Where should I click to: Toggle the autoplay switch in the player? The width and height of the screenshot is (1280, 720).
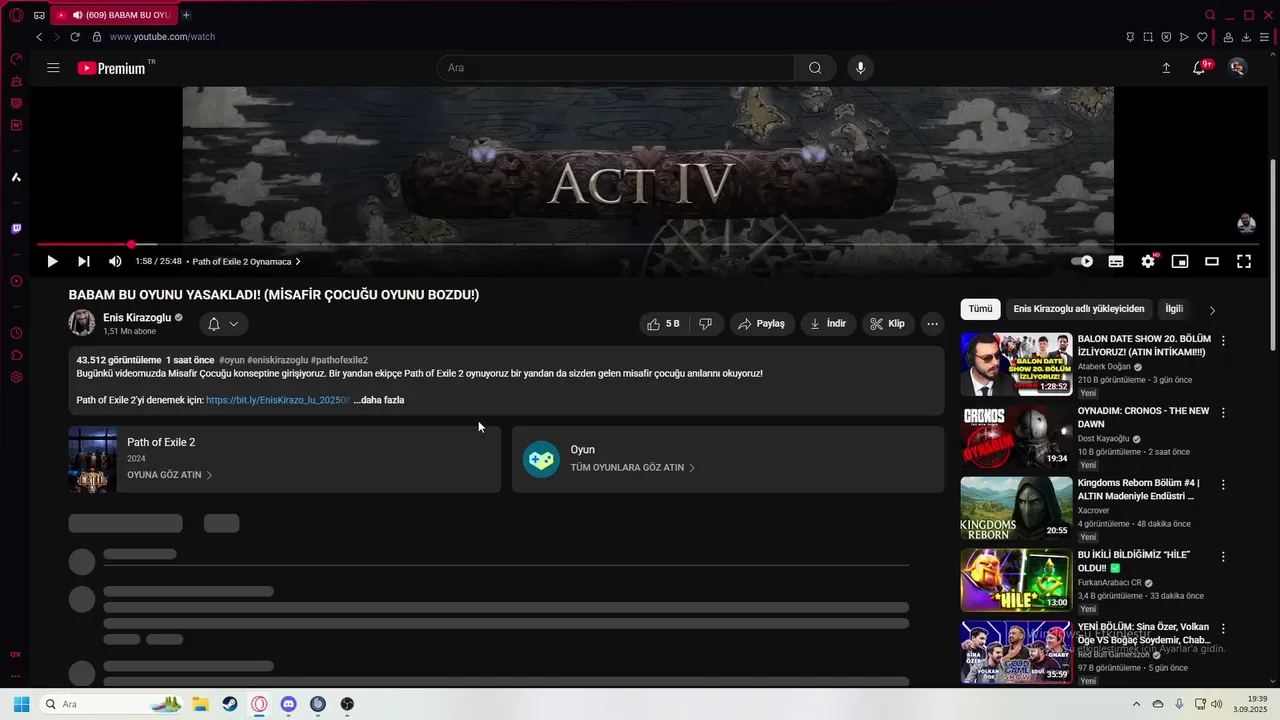point(1083,261)
